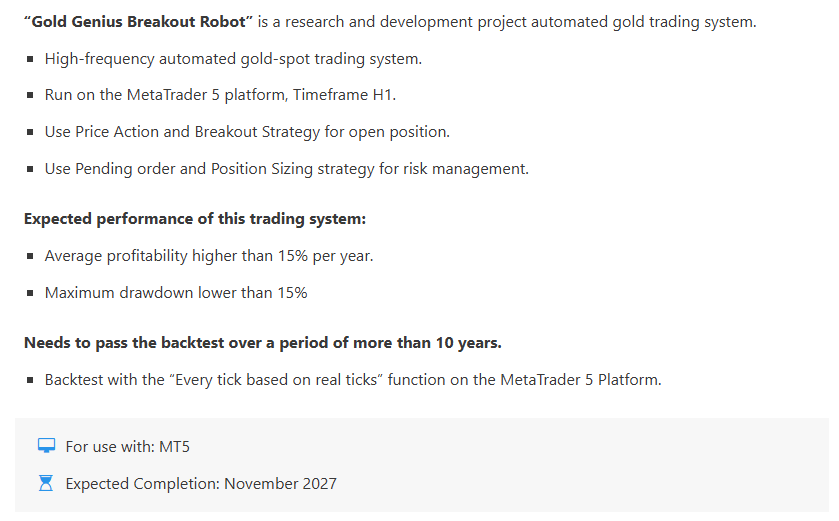Viewport: 839px width, 521px height.
Task: Click the monitor icon beside MT5
Action: point(46,446)
